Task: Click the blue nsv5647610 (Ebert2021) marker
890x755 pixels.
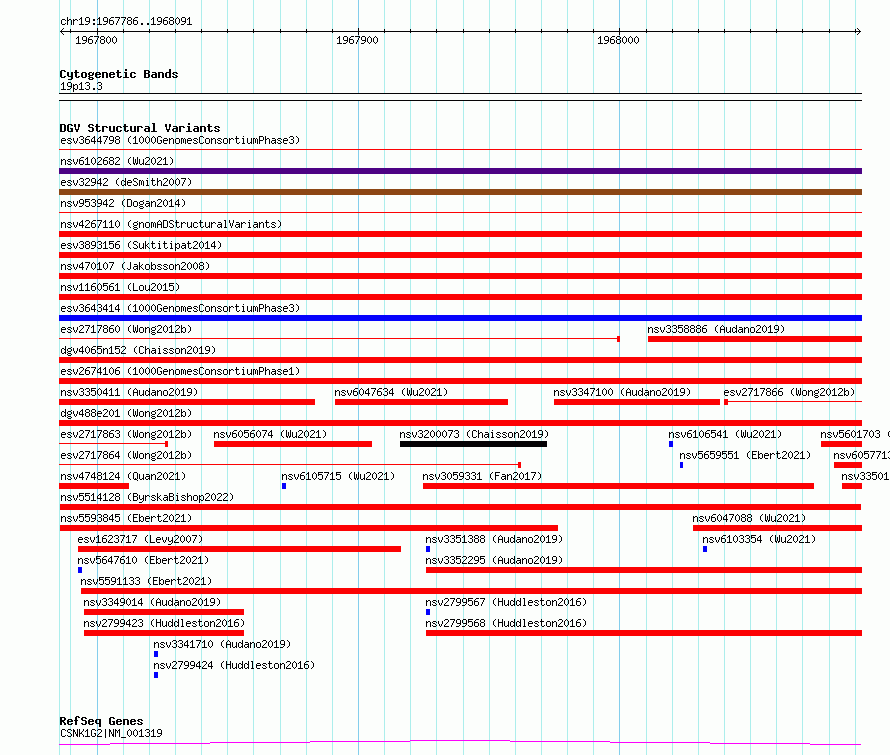Action: click(x=80, y=570)
